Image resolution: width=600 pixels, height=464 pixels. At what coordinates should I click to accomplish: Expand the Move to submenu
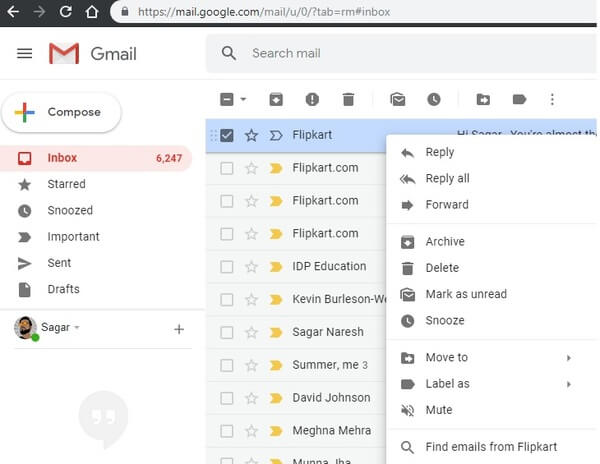[492, 358]
